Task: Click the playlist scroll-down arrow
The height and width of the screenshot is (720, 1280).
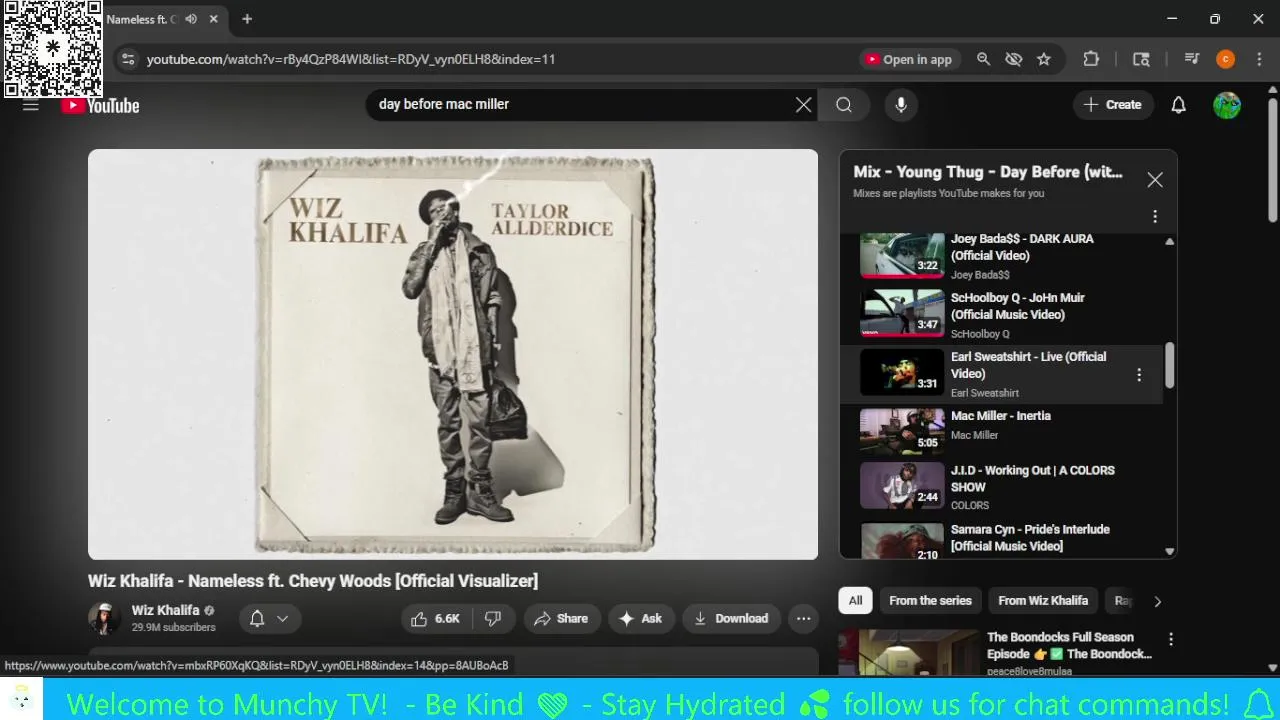Action: (x=1169, y=551)
